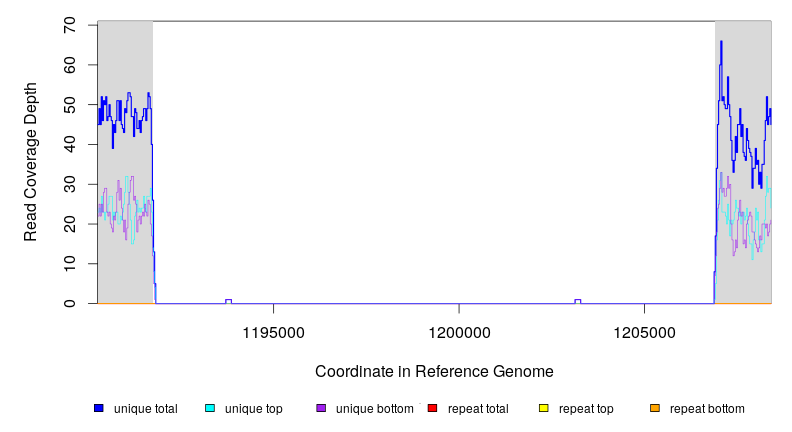Click the small coverage bump left of 1195000

[x=228, y=300]
